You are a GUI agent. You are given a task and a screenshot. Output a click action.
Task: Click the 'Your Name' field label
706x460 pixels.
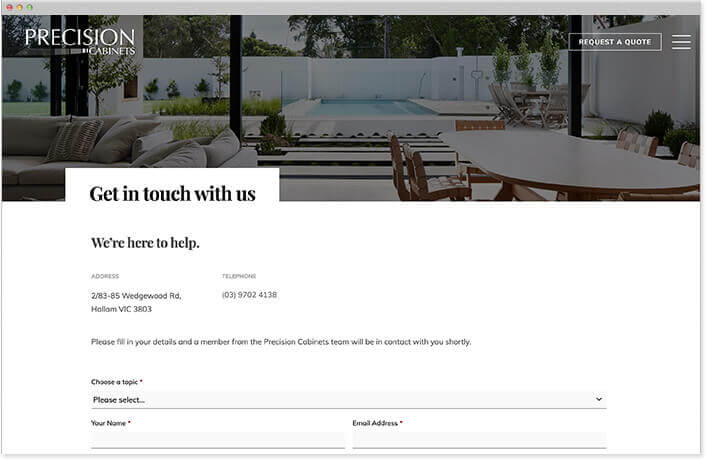click(x=109, y=423)
